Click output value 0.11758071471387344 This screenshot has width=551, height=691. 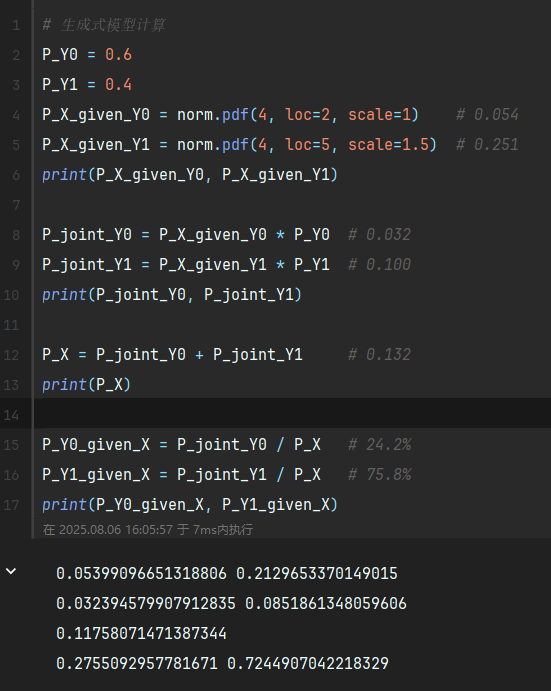(141, 633)
